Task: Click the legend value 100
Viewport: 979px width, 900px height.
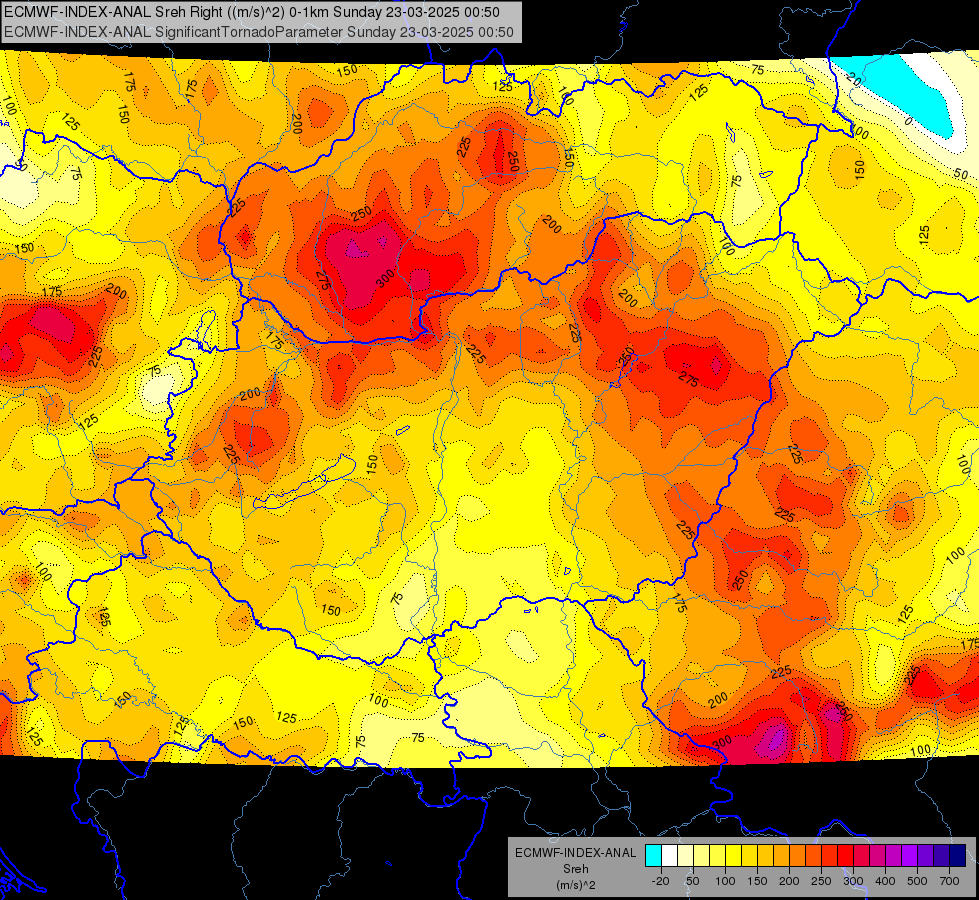Action: coord(725,881)
